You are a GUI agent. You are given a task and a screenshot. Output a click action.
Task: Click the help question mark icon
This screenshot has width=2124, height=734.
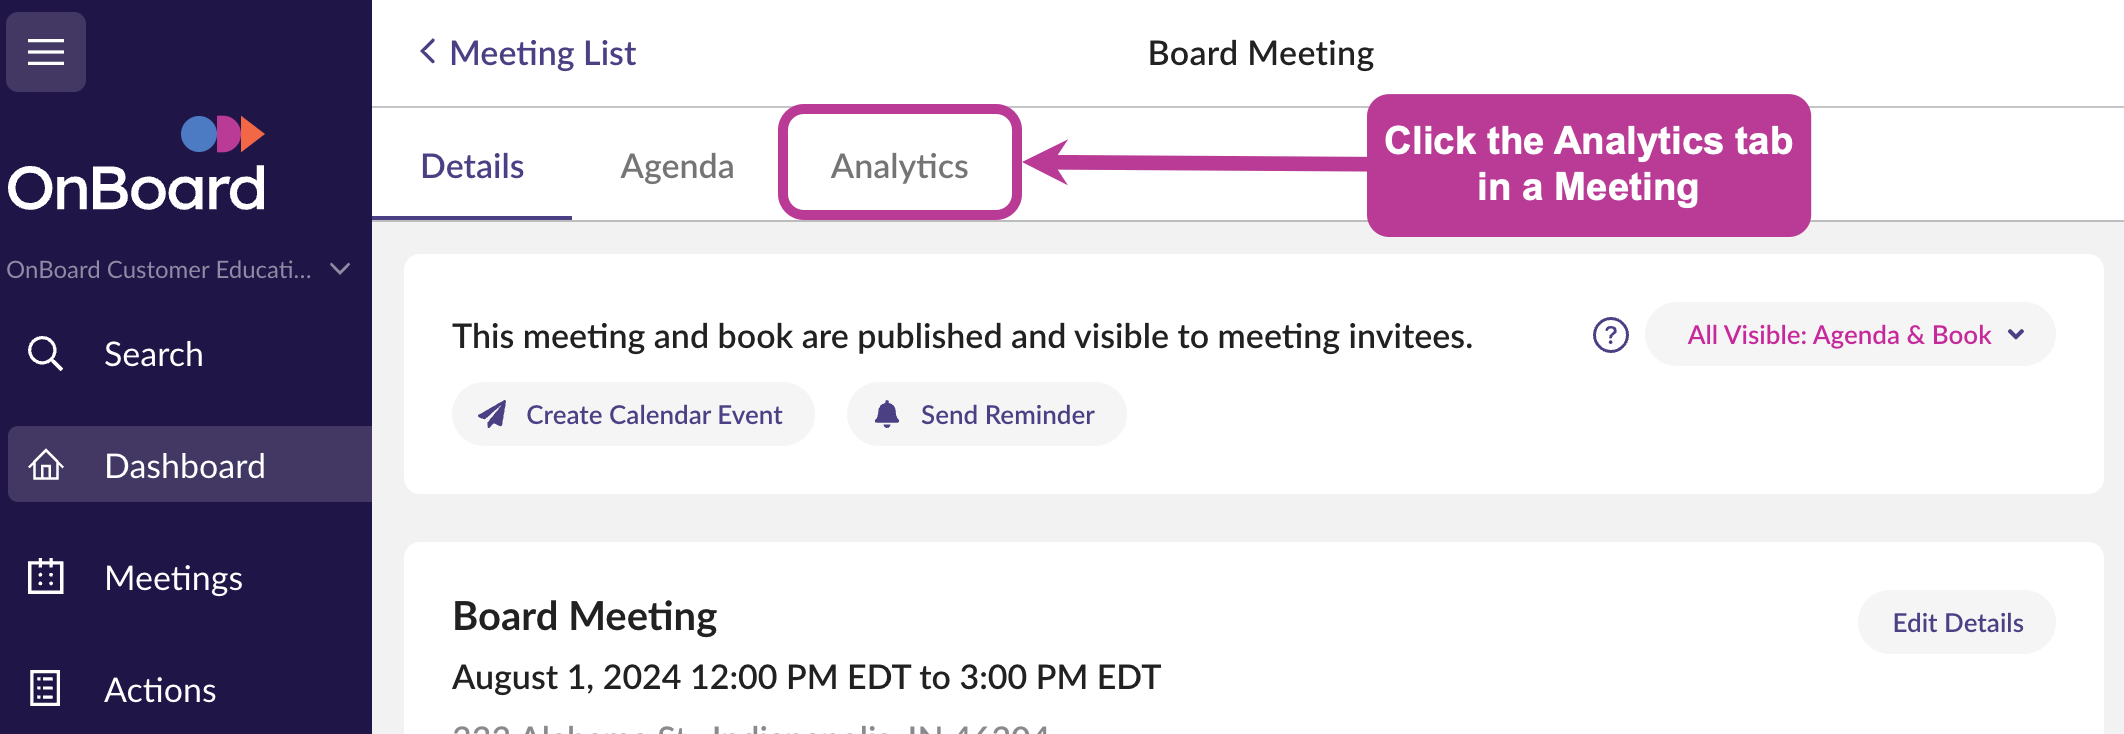(x=1610, y=335)
